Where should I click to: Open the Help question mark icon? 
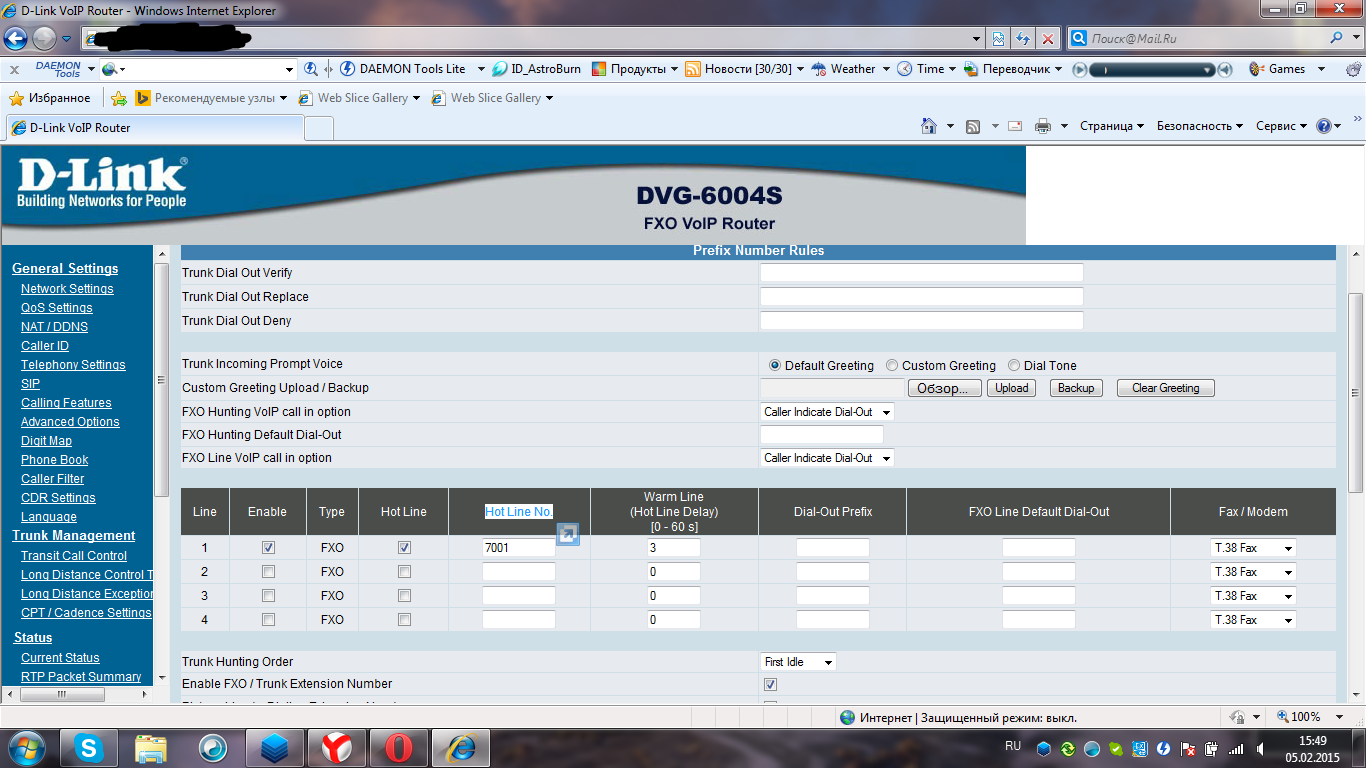[x=1324, y=126]
